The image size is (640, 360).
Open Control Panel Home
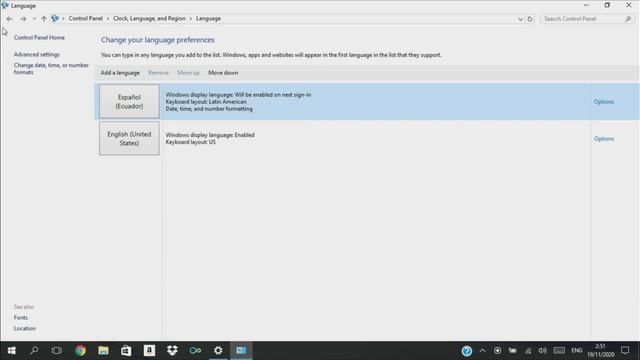pos(39,38)
